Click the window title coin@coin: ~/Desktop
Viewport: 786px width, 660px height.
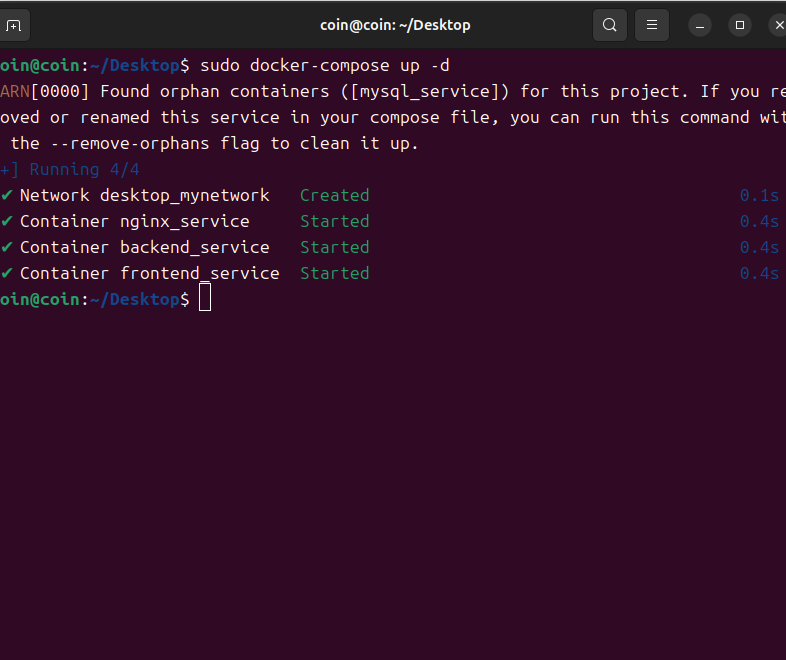pos(395,25)
